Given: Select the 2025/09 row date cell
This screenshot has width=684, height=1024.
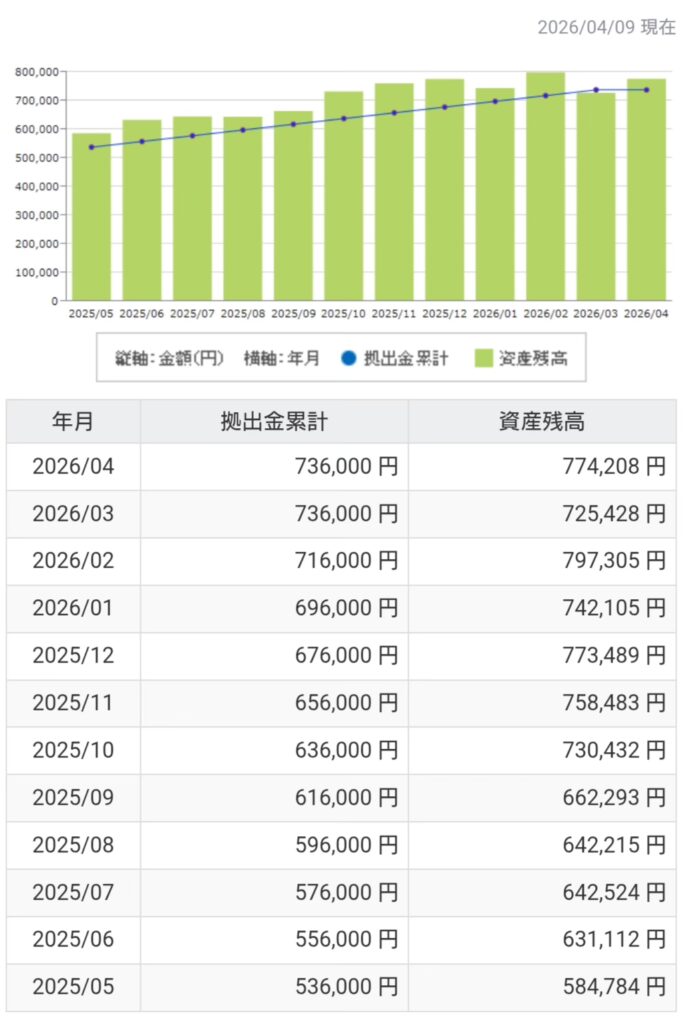Looking at the screenshot, I should point(73,798).
